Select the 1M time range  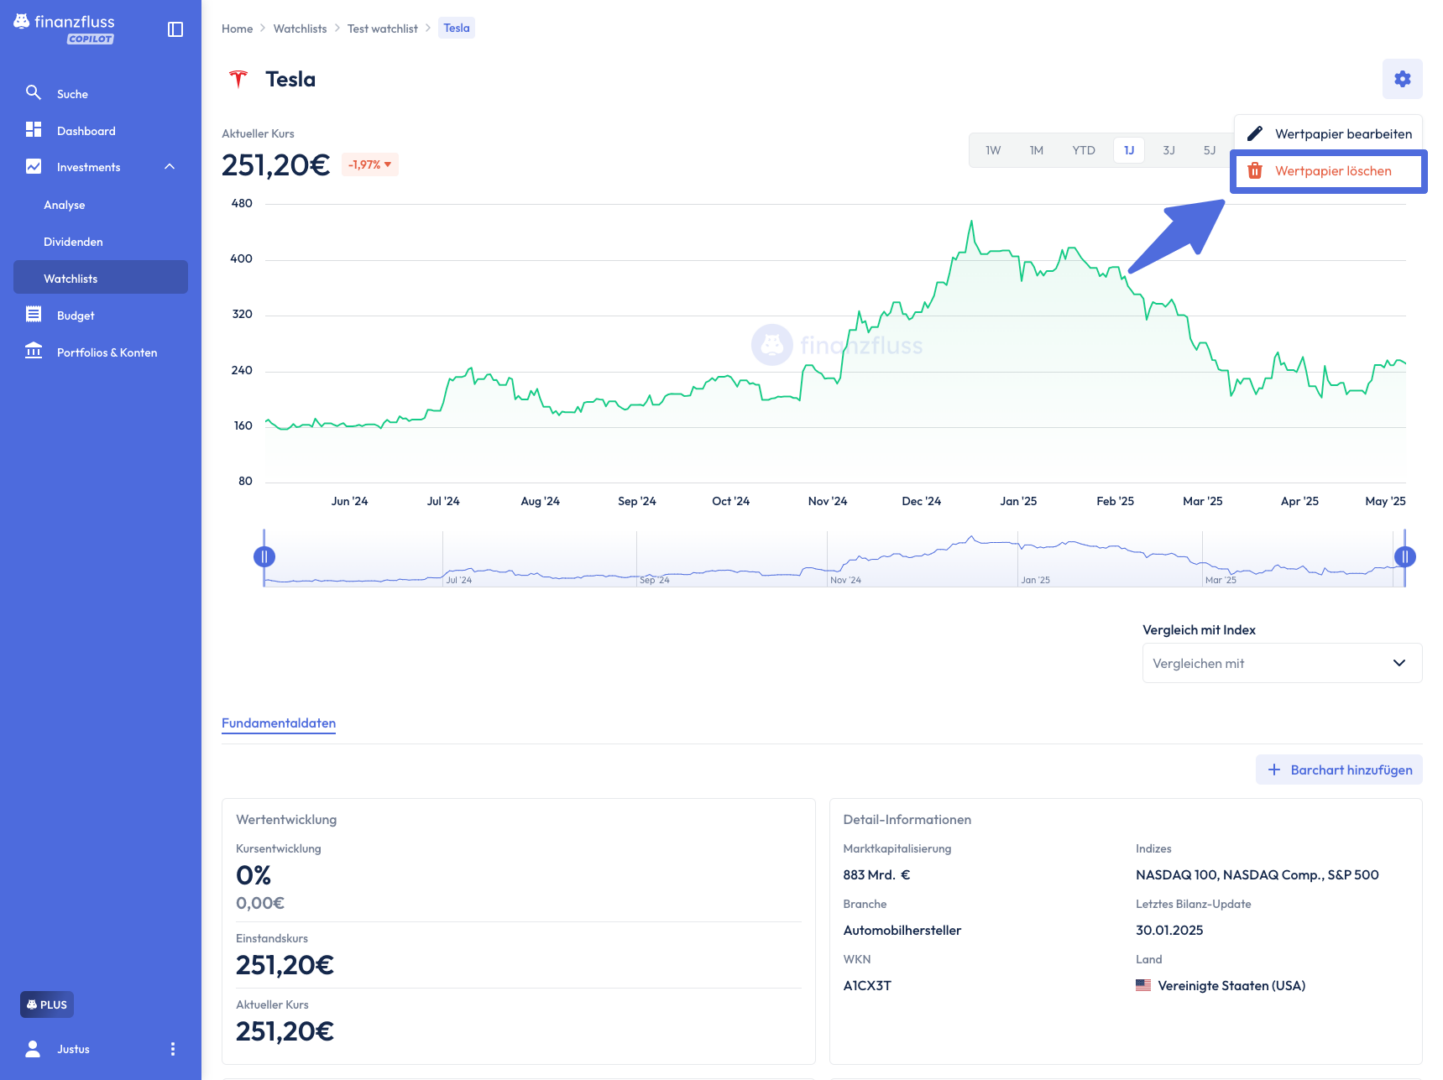1036,150
